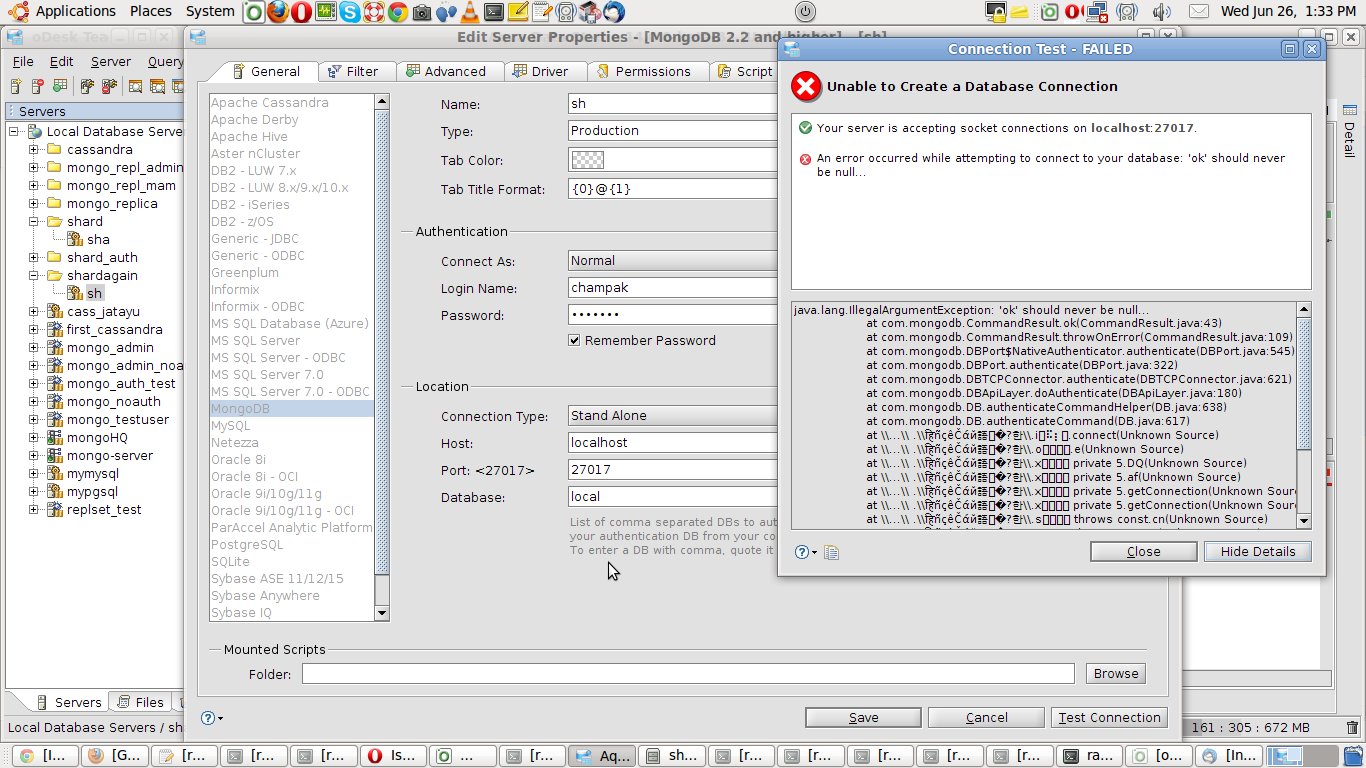Toggle the Remember Password checkbox
Viewport: 1366px width, 768px height.
click(575, 340)
